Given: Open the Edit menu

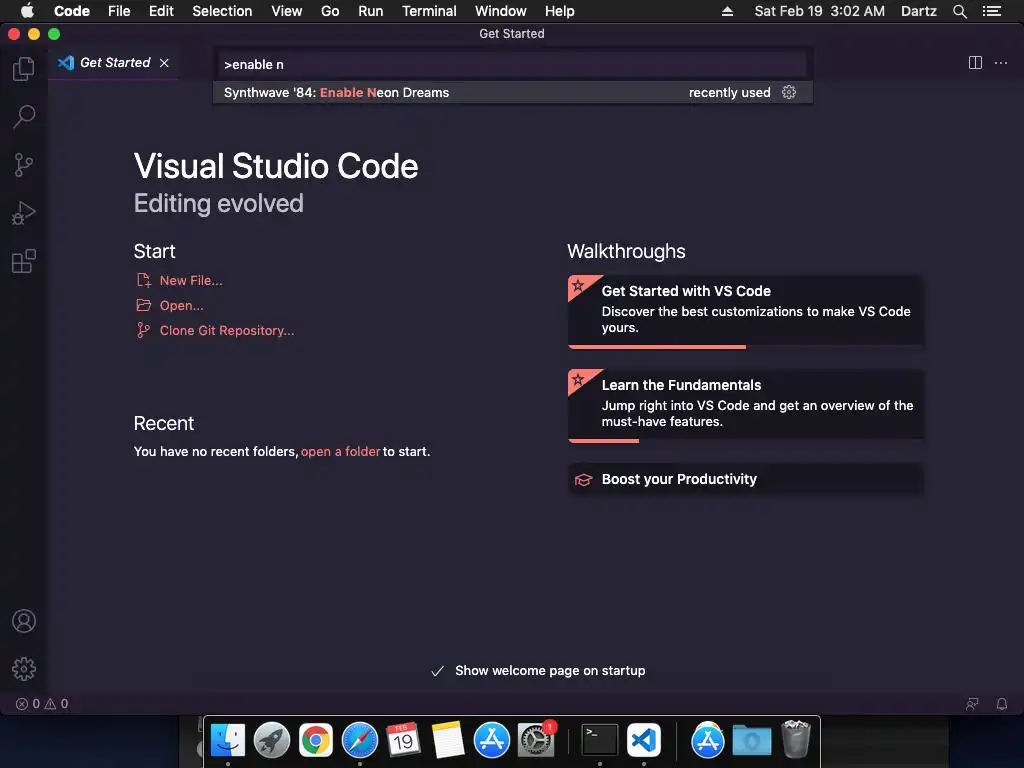Looking at the screenshot, I should pyautogui.click(x=161, y=11).
